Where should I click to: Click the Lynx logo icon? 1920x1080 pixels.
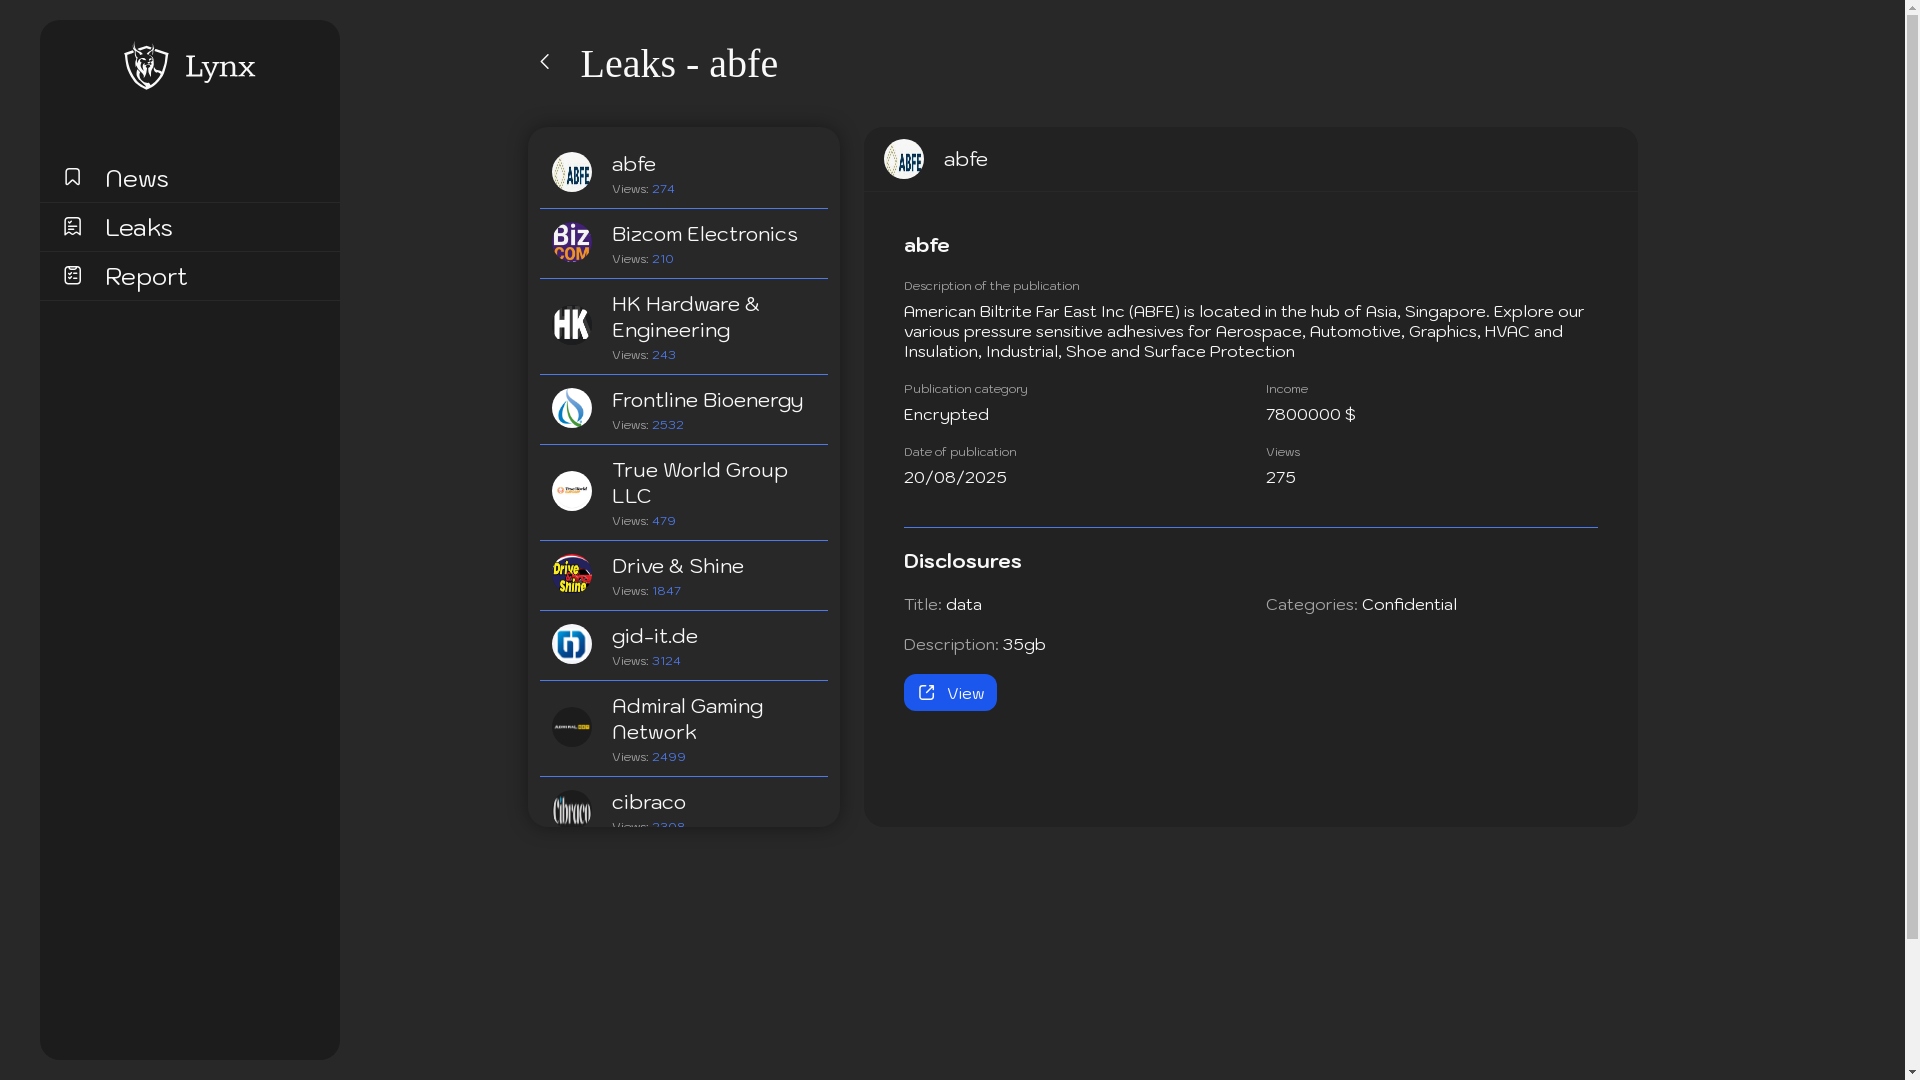(x=146, y=66)
